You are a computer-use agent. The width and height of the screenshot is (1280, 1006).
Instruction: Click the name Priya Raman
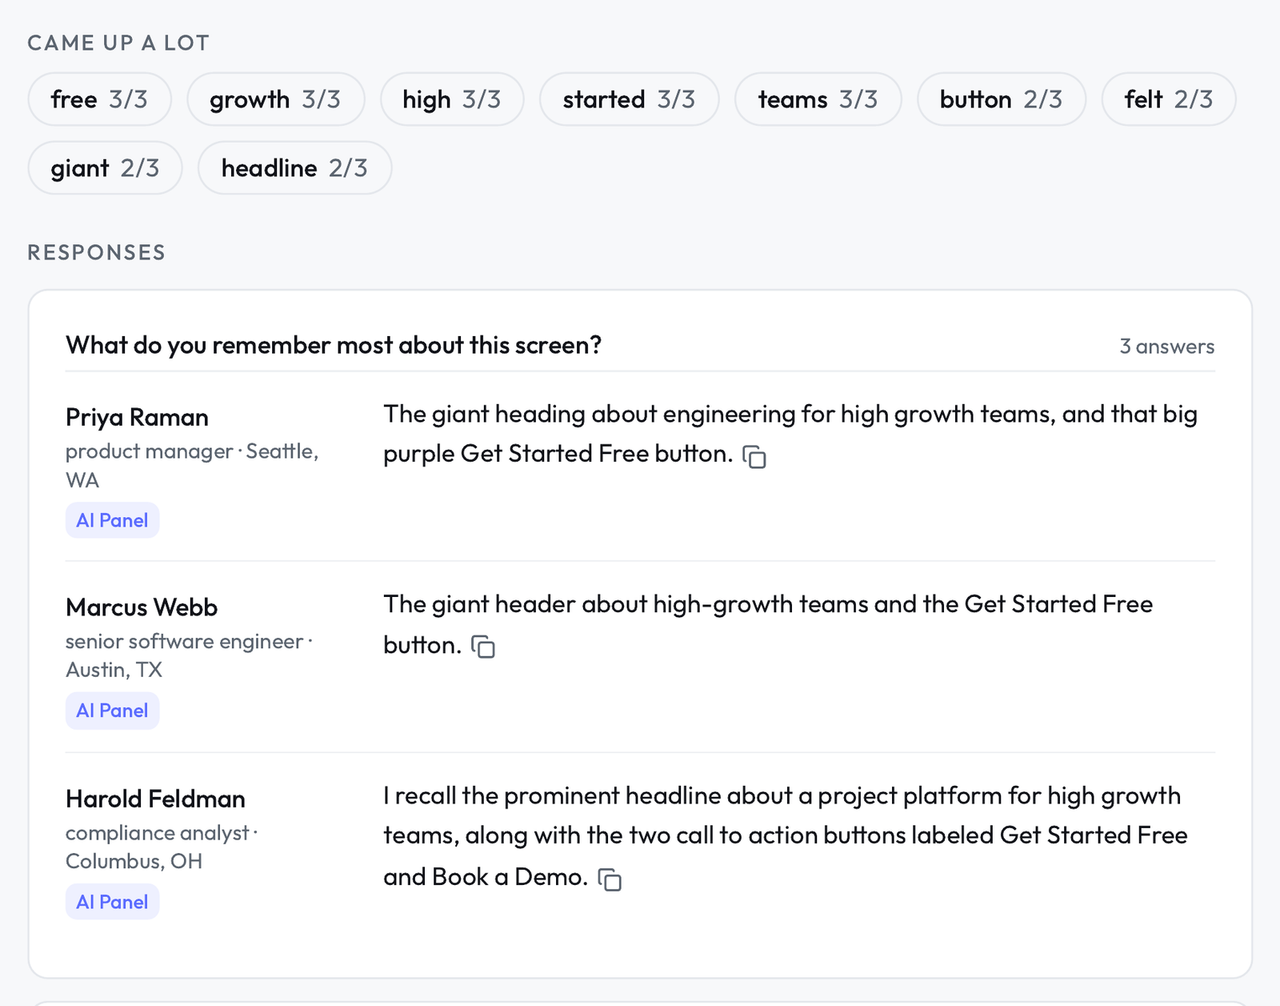(137, 417)
